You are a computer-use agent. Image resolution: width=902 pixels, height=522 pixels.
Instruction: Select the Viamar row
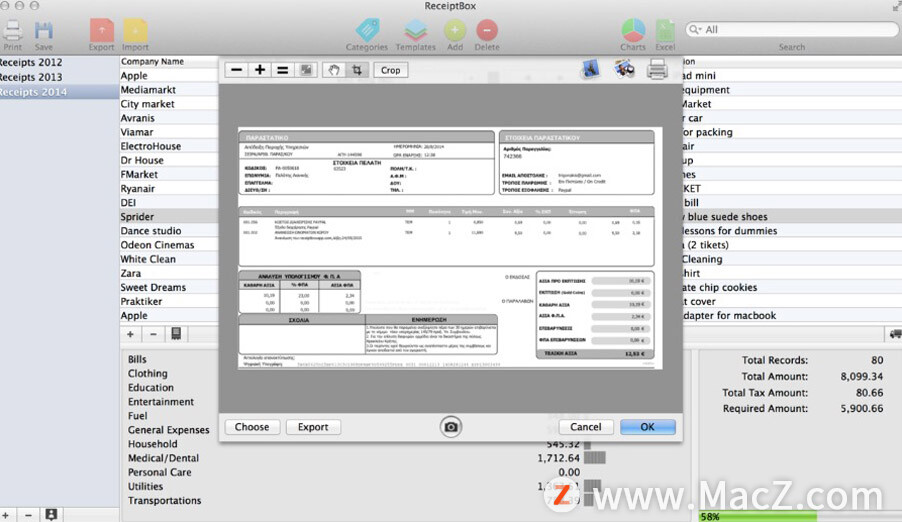169,132
